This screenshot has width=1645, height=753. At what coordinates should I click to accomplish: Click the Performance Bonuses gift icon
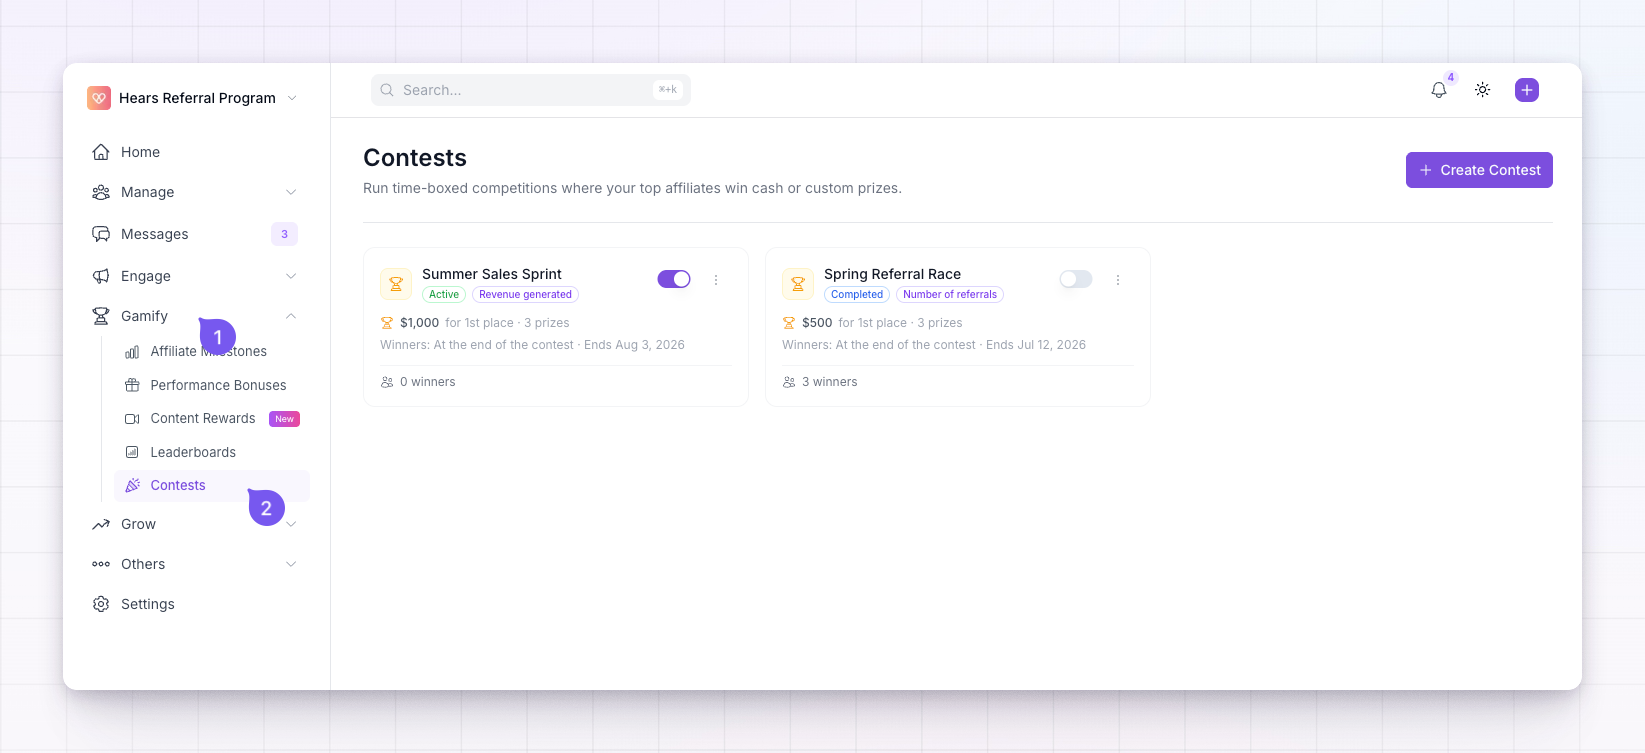132,385
